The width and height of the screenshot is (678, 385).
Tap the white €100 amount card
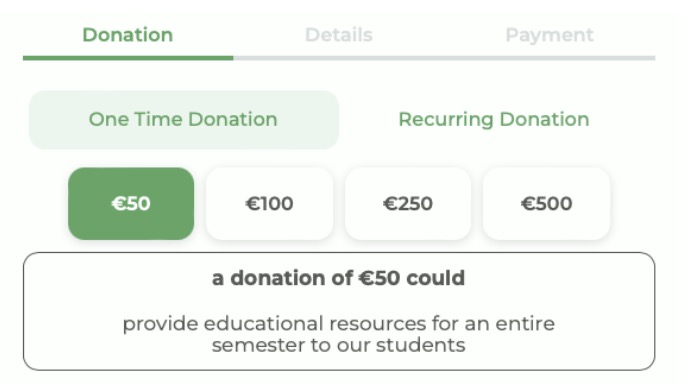[x=269, y=204]
